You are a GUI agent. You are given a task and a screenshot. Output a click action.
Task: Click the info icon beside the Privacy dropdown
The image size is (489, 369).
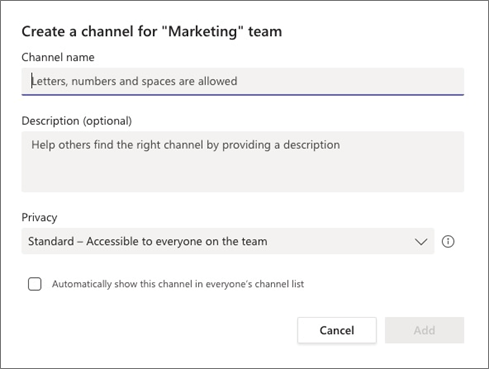pos(448,241)
